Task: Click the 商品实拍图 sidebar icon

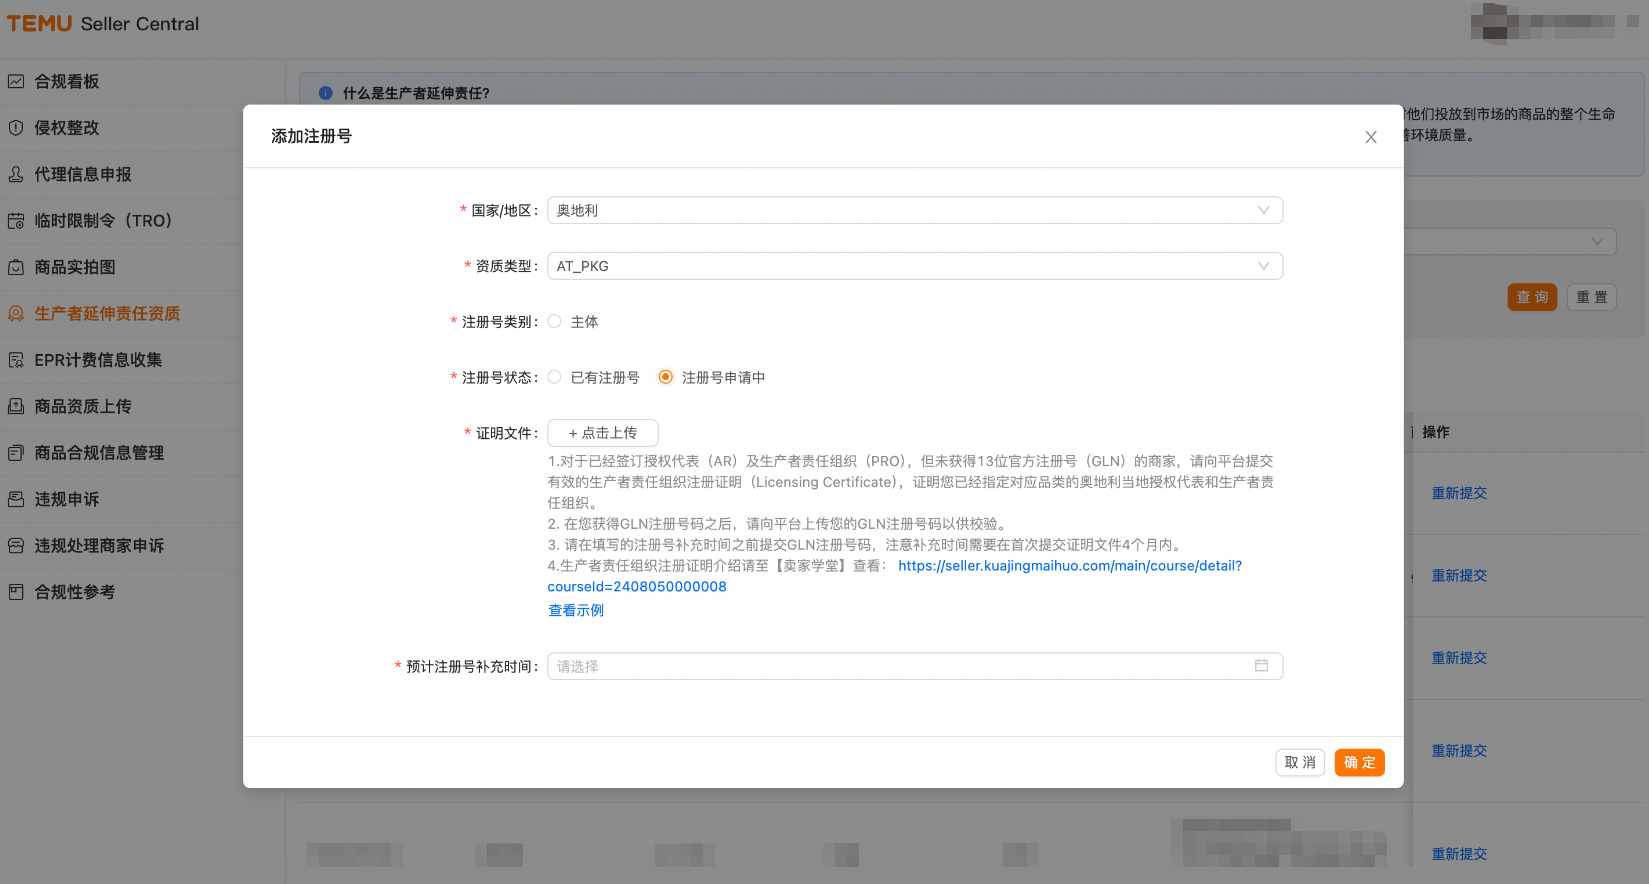Action: pyautogui.click(x=16, y=267)
